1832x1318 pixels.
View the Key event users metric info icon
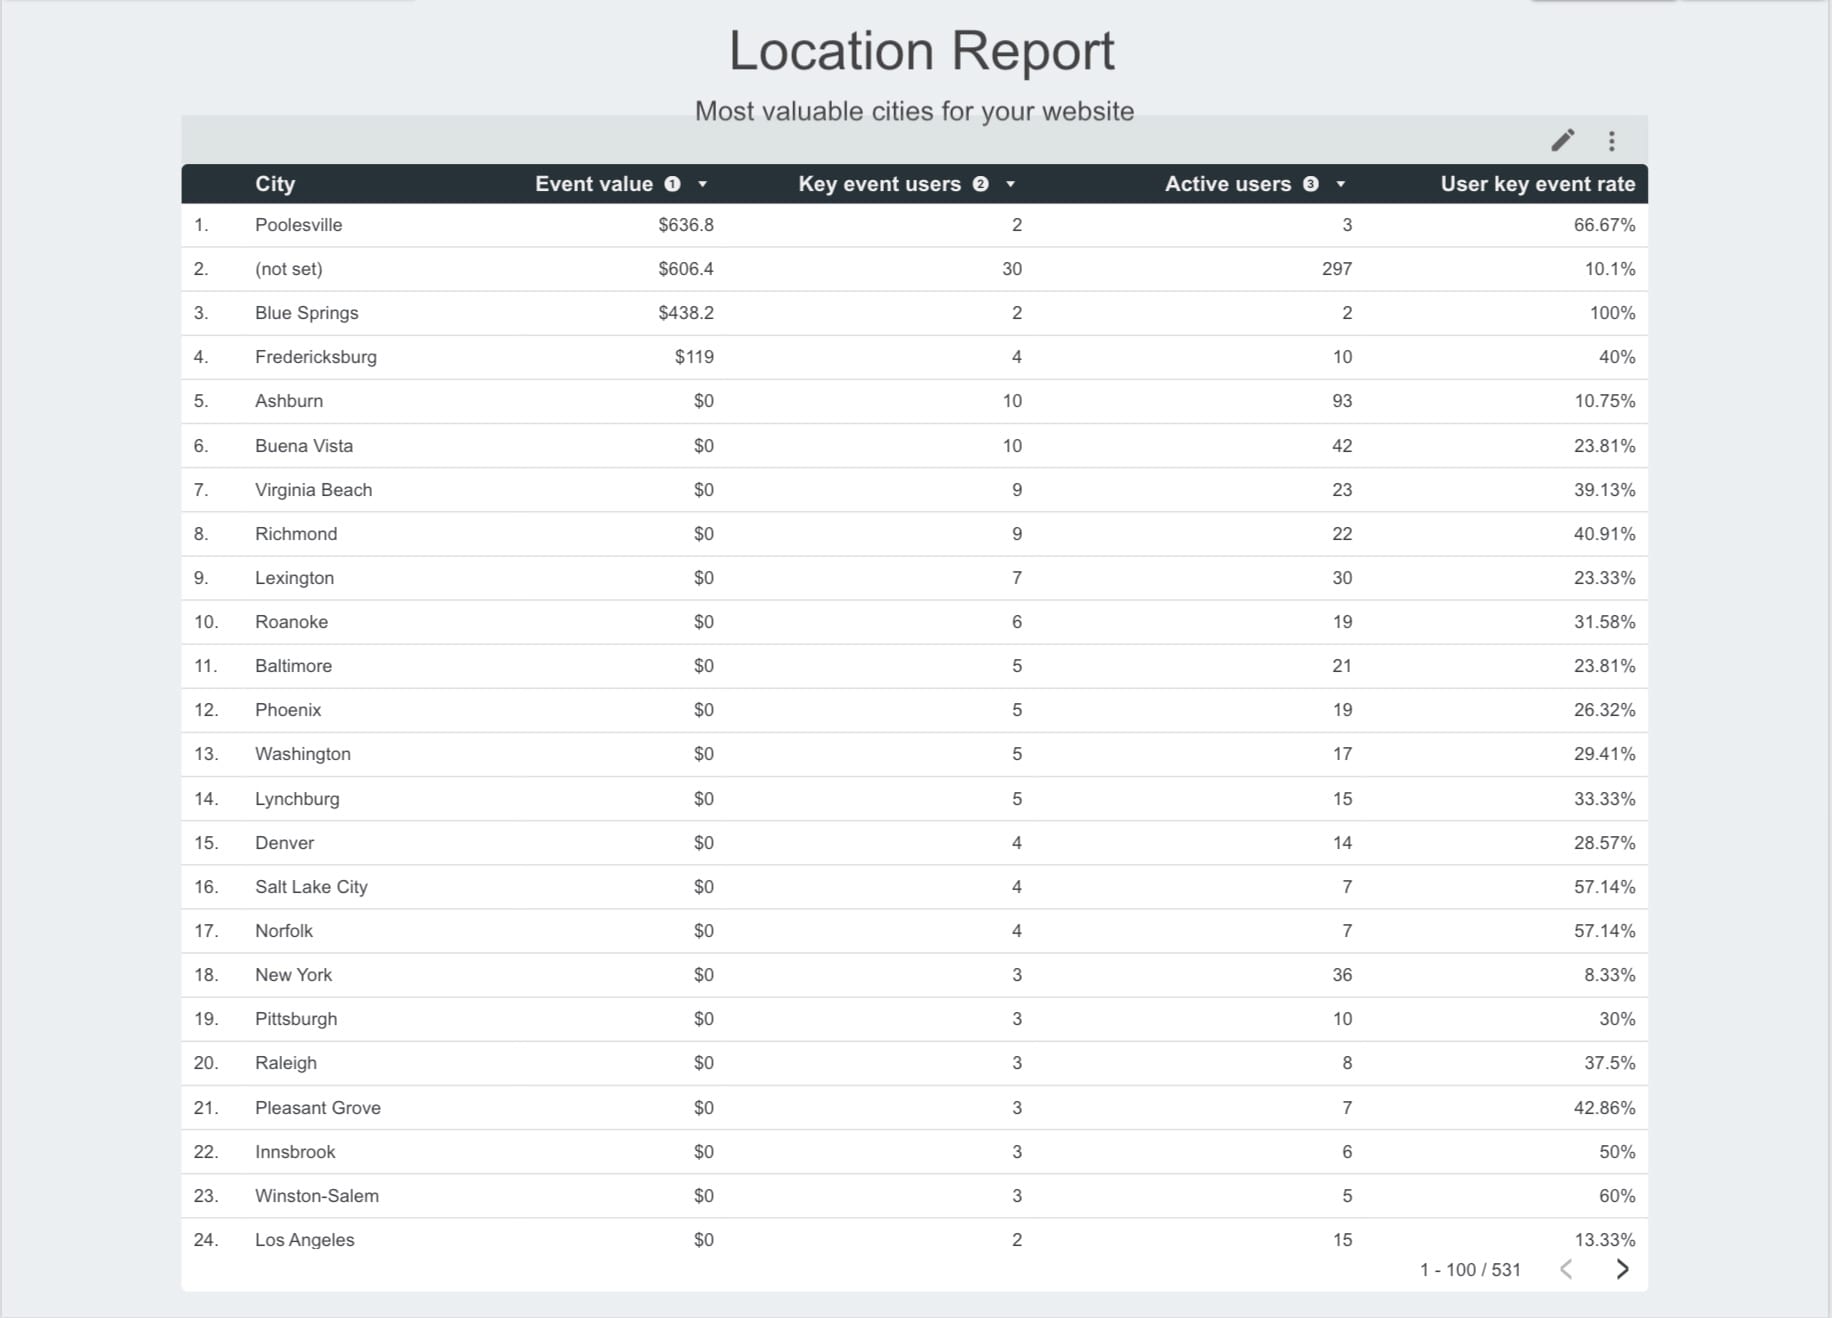(979, 184)
